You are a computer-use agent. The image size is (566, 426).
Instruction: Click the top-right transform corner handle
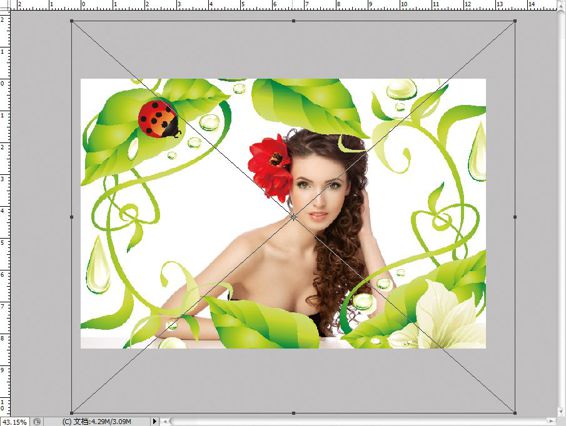(x=515, y=21)
